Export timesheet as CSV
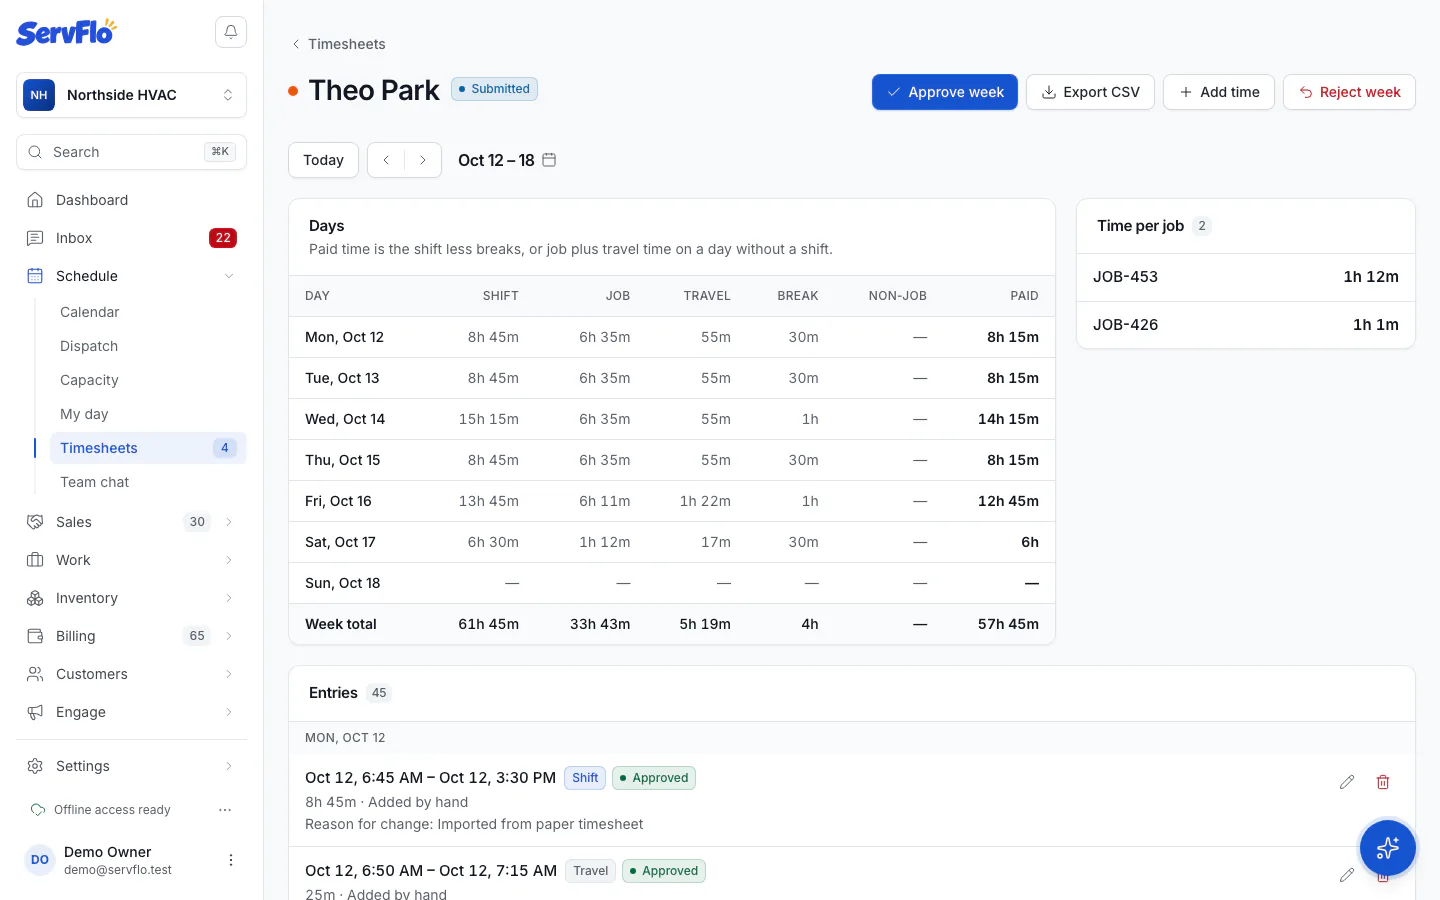Image resolution: width=1440 pixels, height=900 pixels. point(1090,92)
